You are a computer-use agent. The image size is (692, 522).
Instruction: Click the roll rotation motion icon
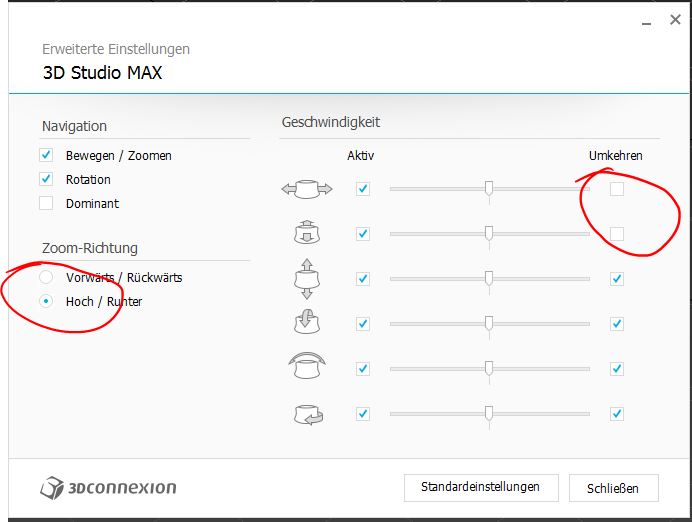307,365
